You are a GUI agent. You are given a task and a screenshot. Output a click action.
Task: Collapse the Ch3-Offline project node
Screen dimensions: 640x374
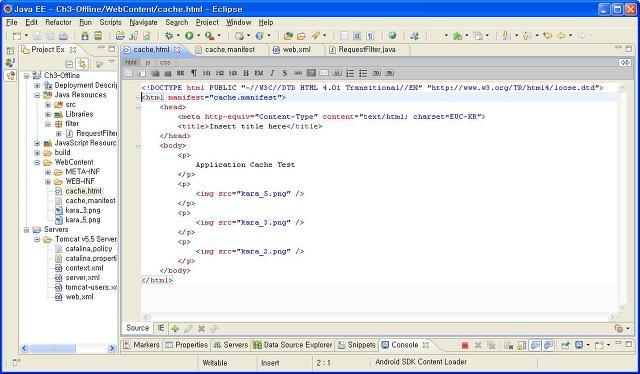coord(27,76)
